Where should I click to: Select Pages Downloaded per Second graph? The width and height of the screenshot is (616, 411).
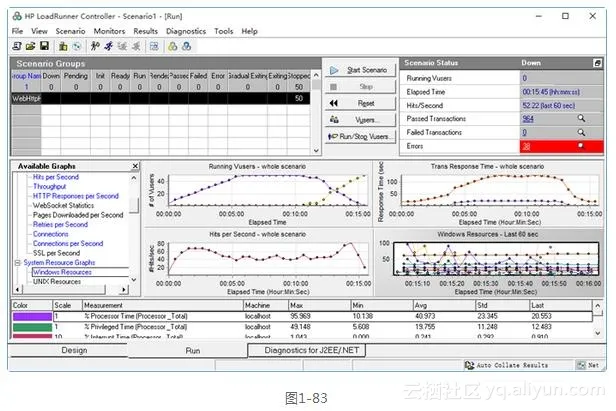click(x=78, y=215)
